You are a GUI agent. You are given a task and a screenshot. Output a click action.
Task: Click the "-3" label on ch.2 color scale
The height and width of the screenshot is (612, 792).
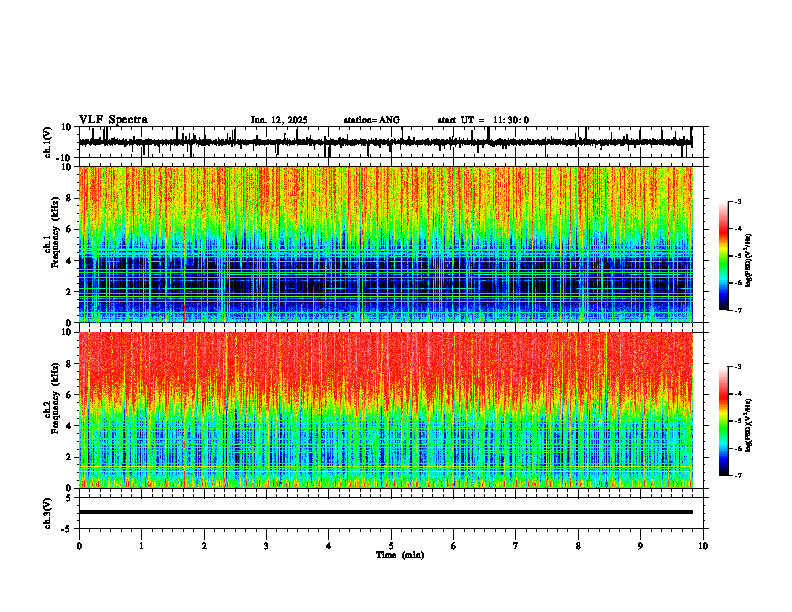[x=738, y=367]
